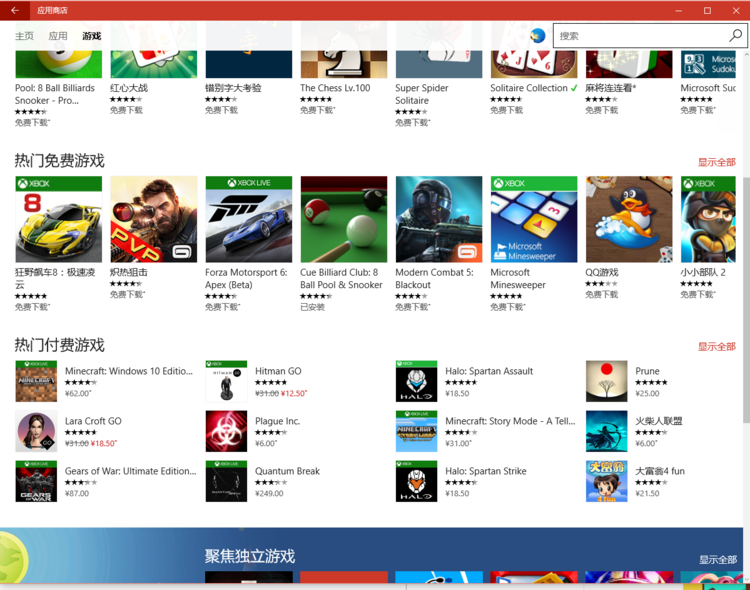The image size is (750, 590).
Task: Click Minecraft ¥62.00 price
Action: point(77,393)
